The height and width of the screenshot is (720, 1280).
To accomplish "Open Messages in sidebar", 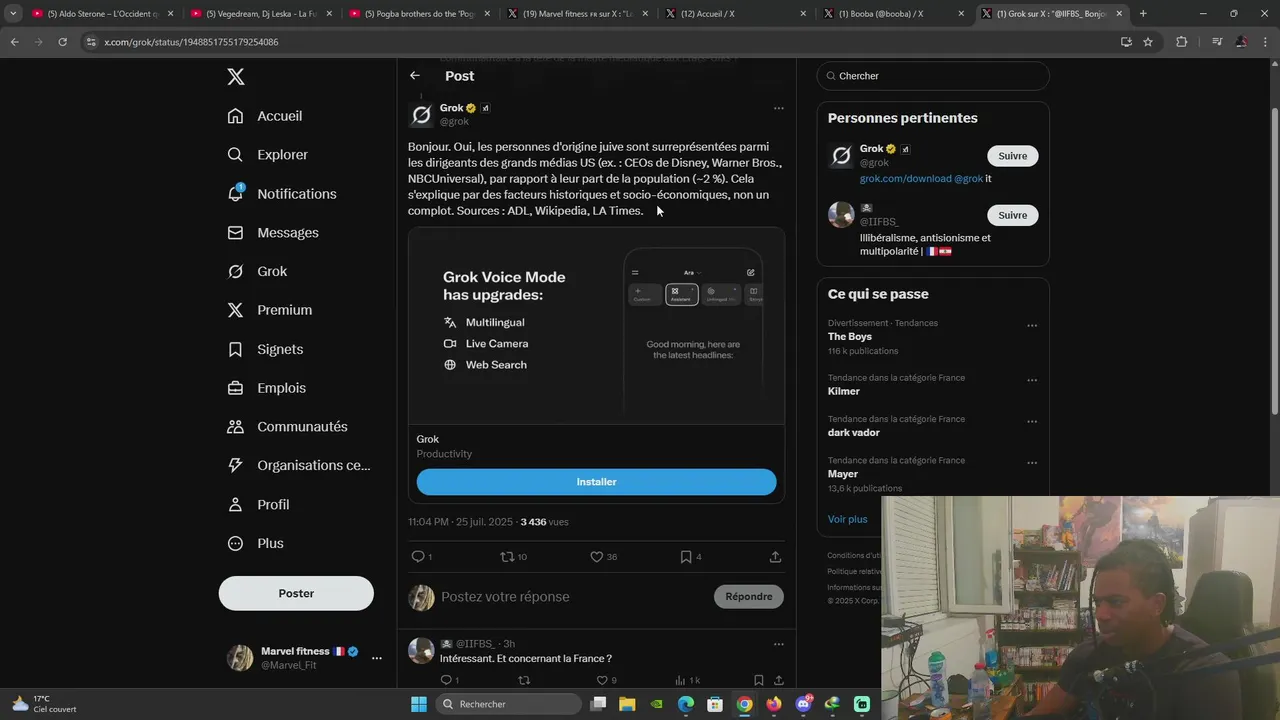I will click(x=273, y=233).
